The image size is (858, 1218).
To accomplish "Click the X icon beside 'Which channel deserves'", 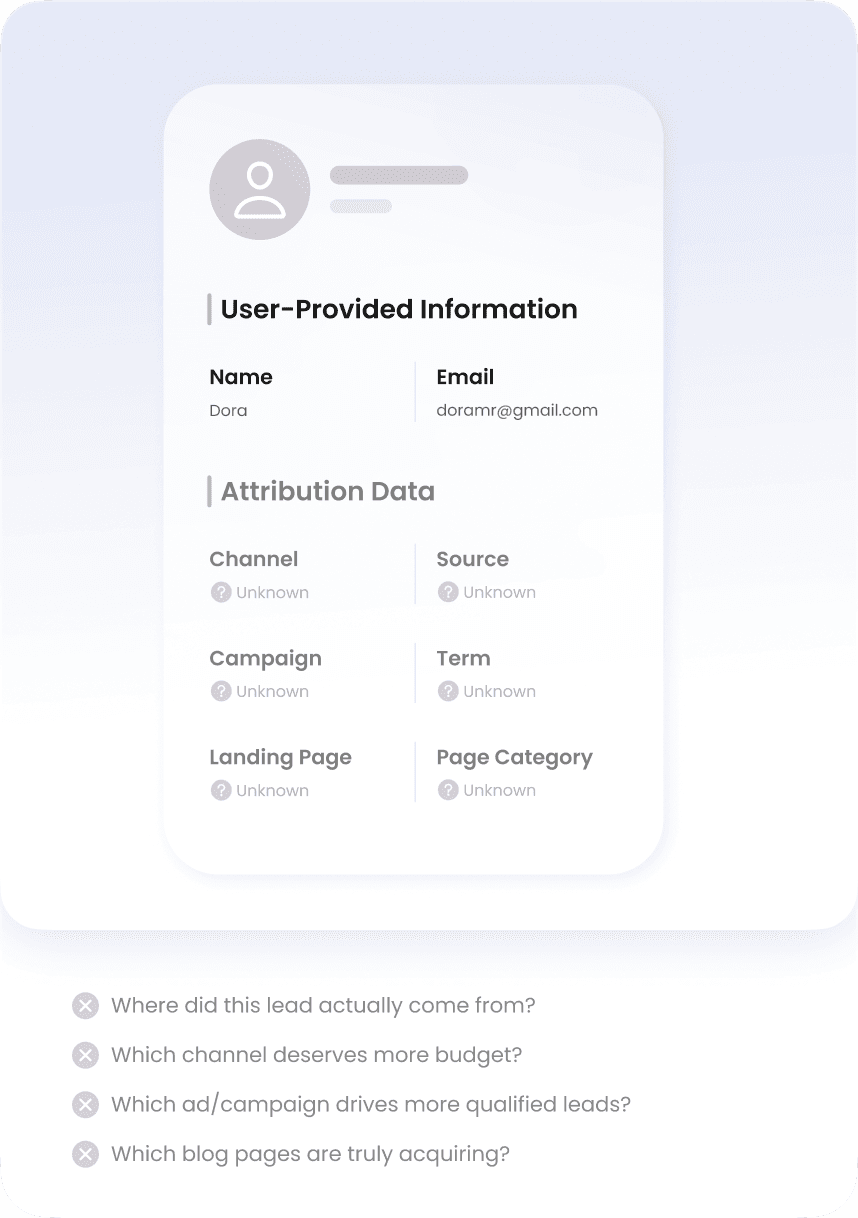I will [86, 1055].
